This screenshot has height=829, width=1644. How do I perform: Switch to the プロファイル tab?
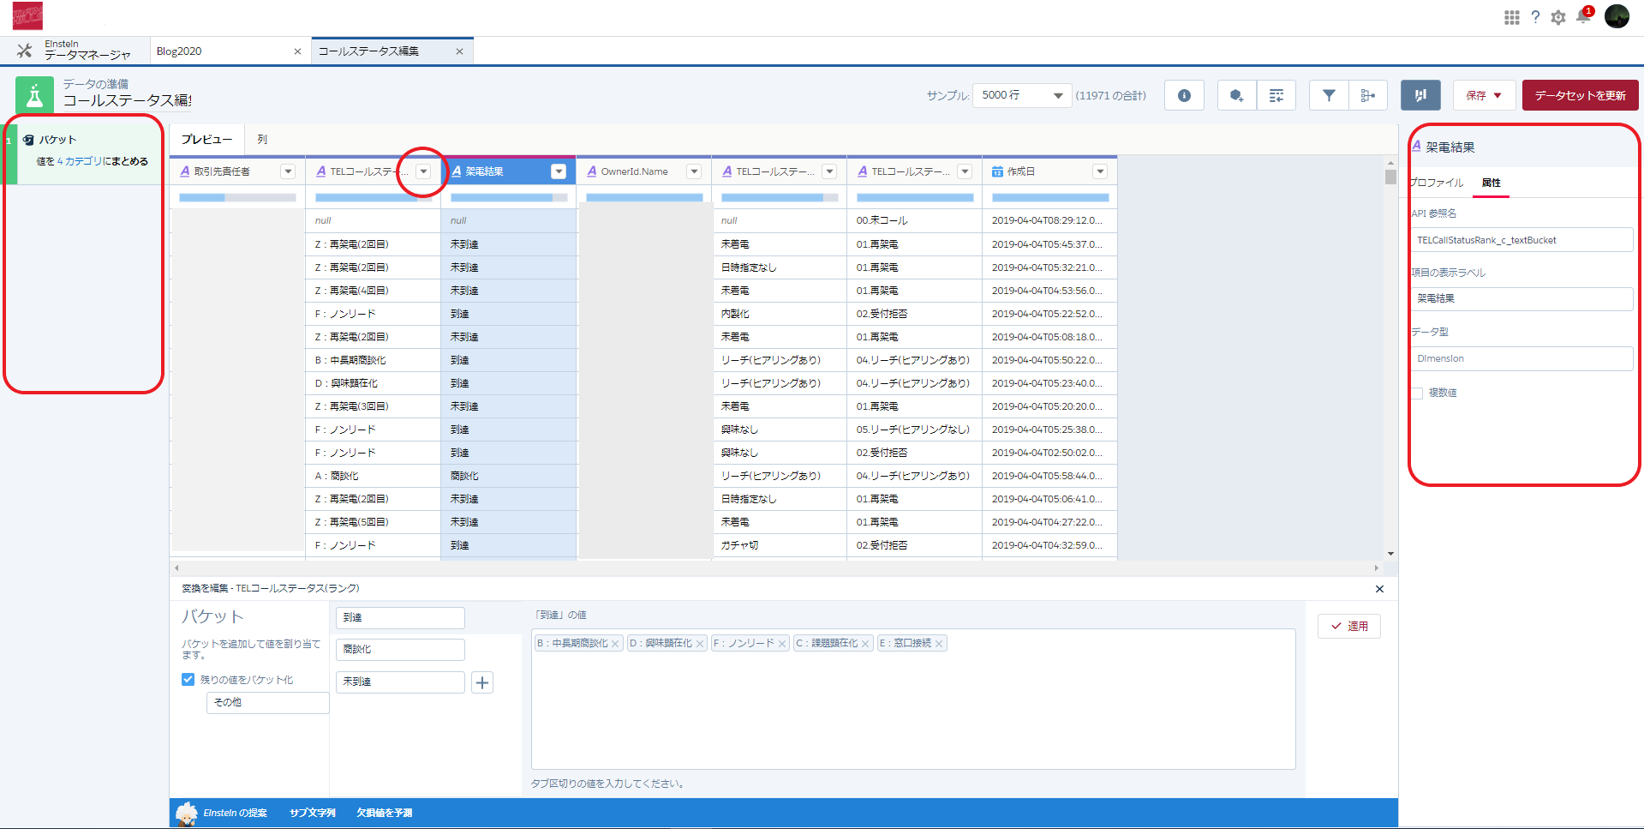point(1437,183)
